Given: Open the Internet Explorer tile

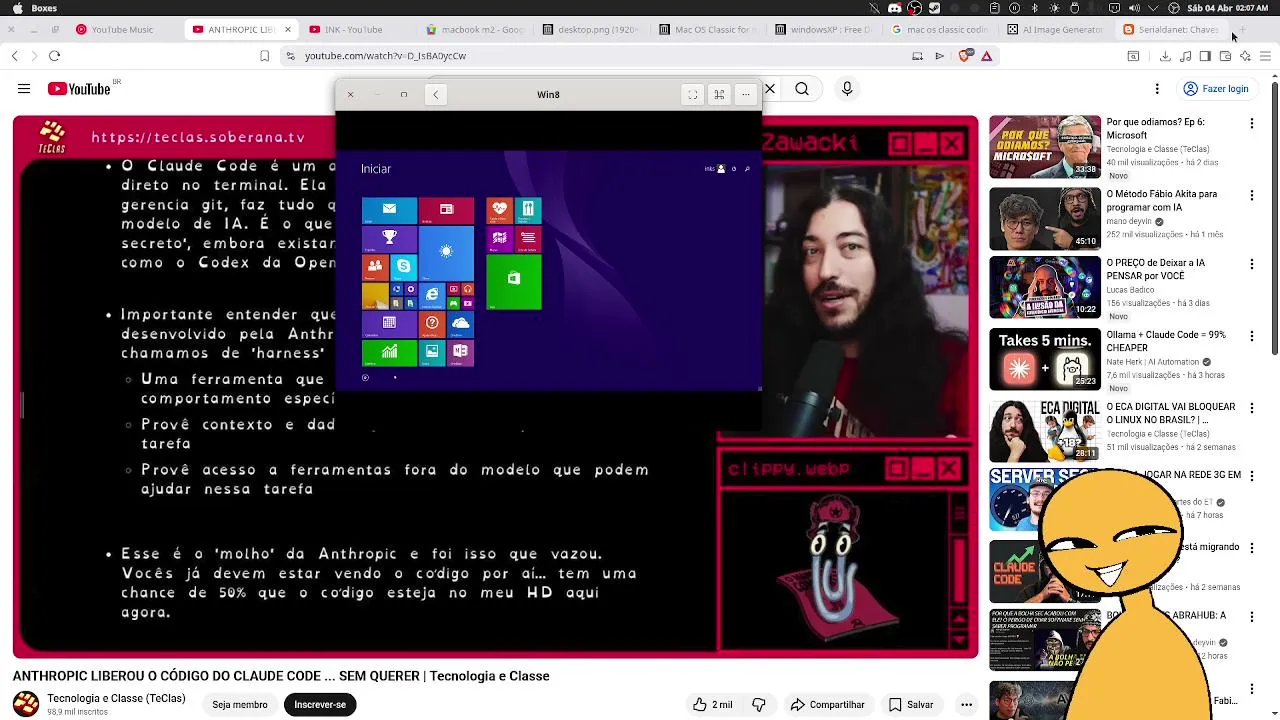Looking at the screenshot, I should pyautogui.click(x=432, y=294).
